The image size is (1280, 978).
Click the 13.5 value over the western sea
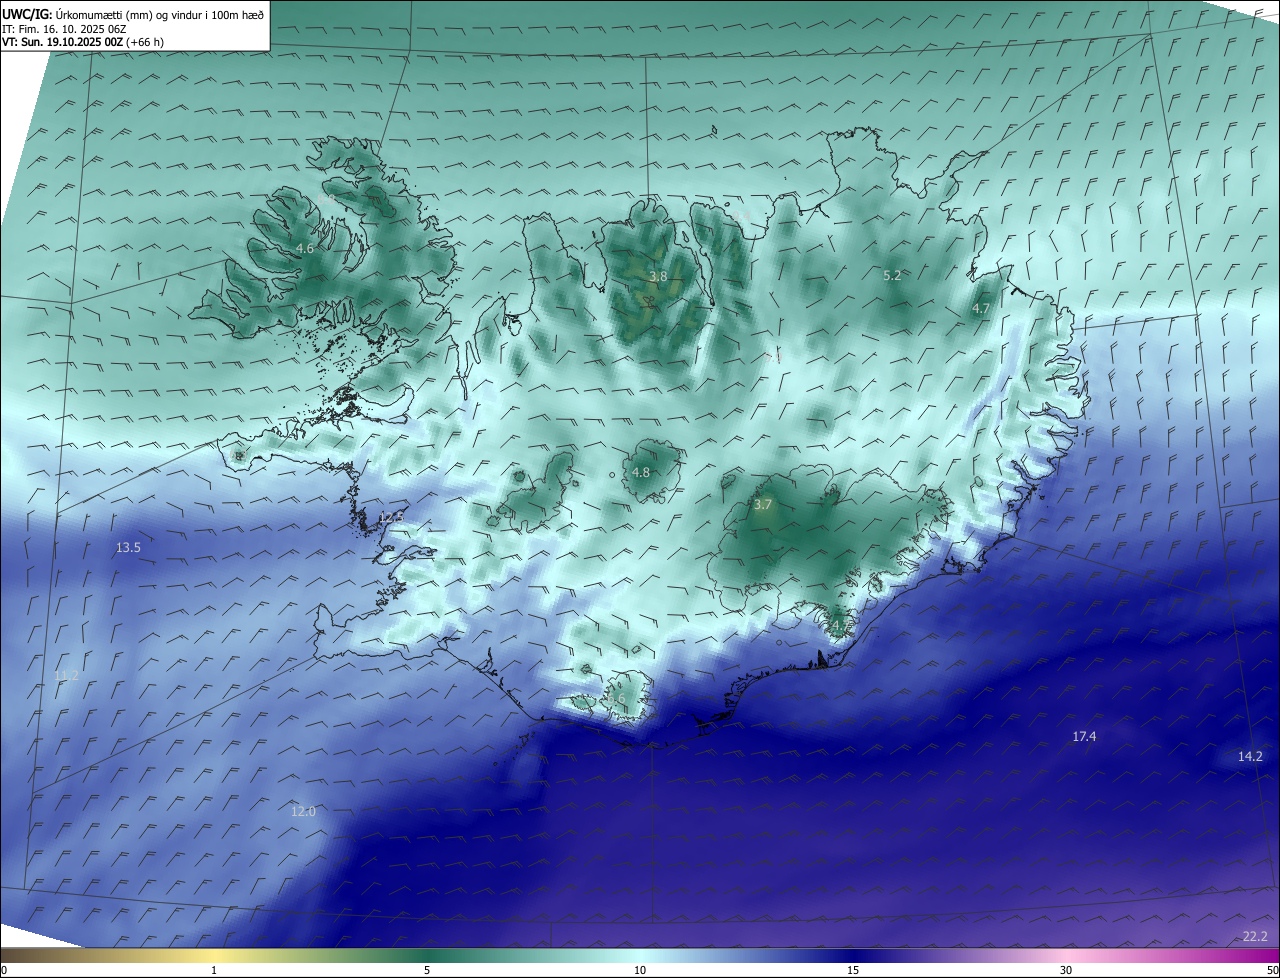(128, 547)
